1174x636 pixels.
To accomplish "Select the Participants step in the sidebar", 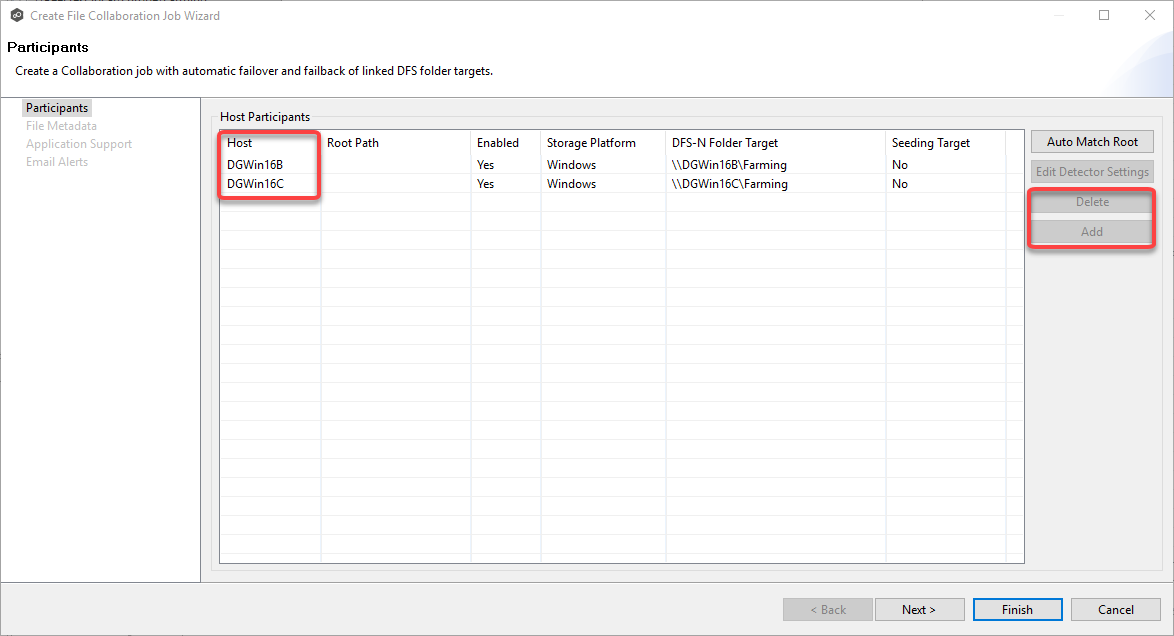I will pos(56,107).
